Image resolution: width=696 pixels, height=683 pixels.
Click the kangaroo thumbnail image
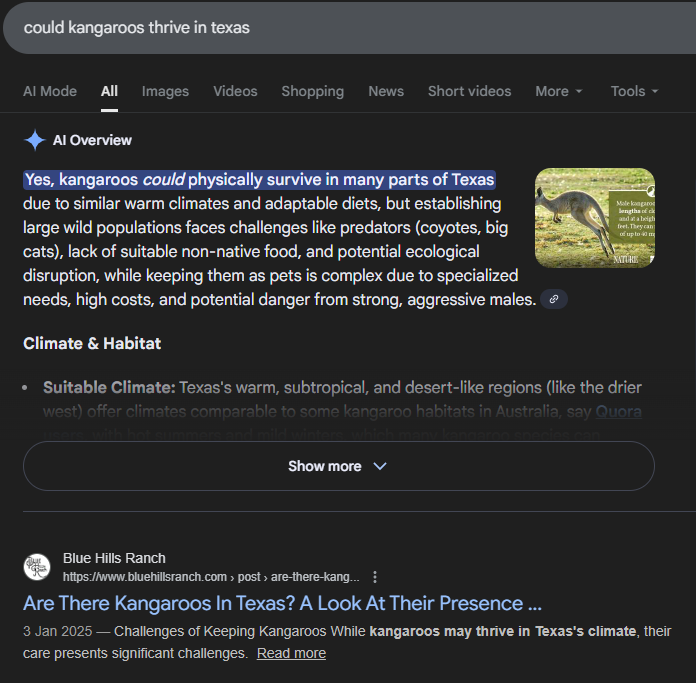[x=595, y=218]
